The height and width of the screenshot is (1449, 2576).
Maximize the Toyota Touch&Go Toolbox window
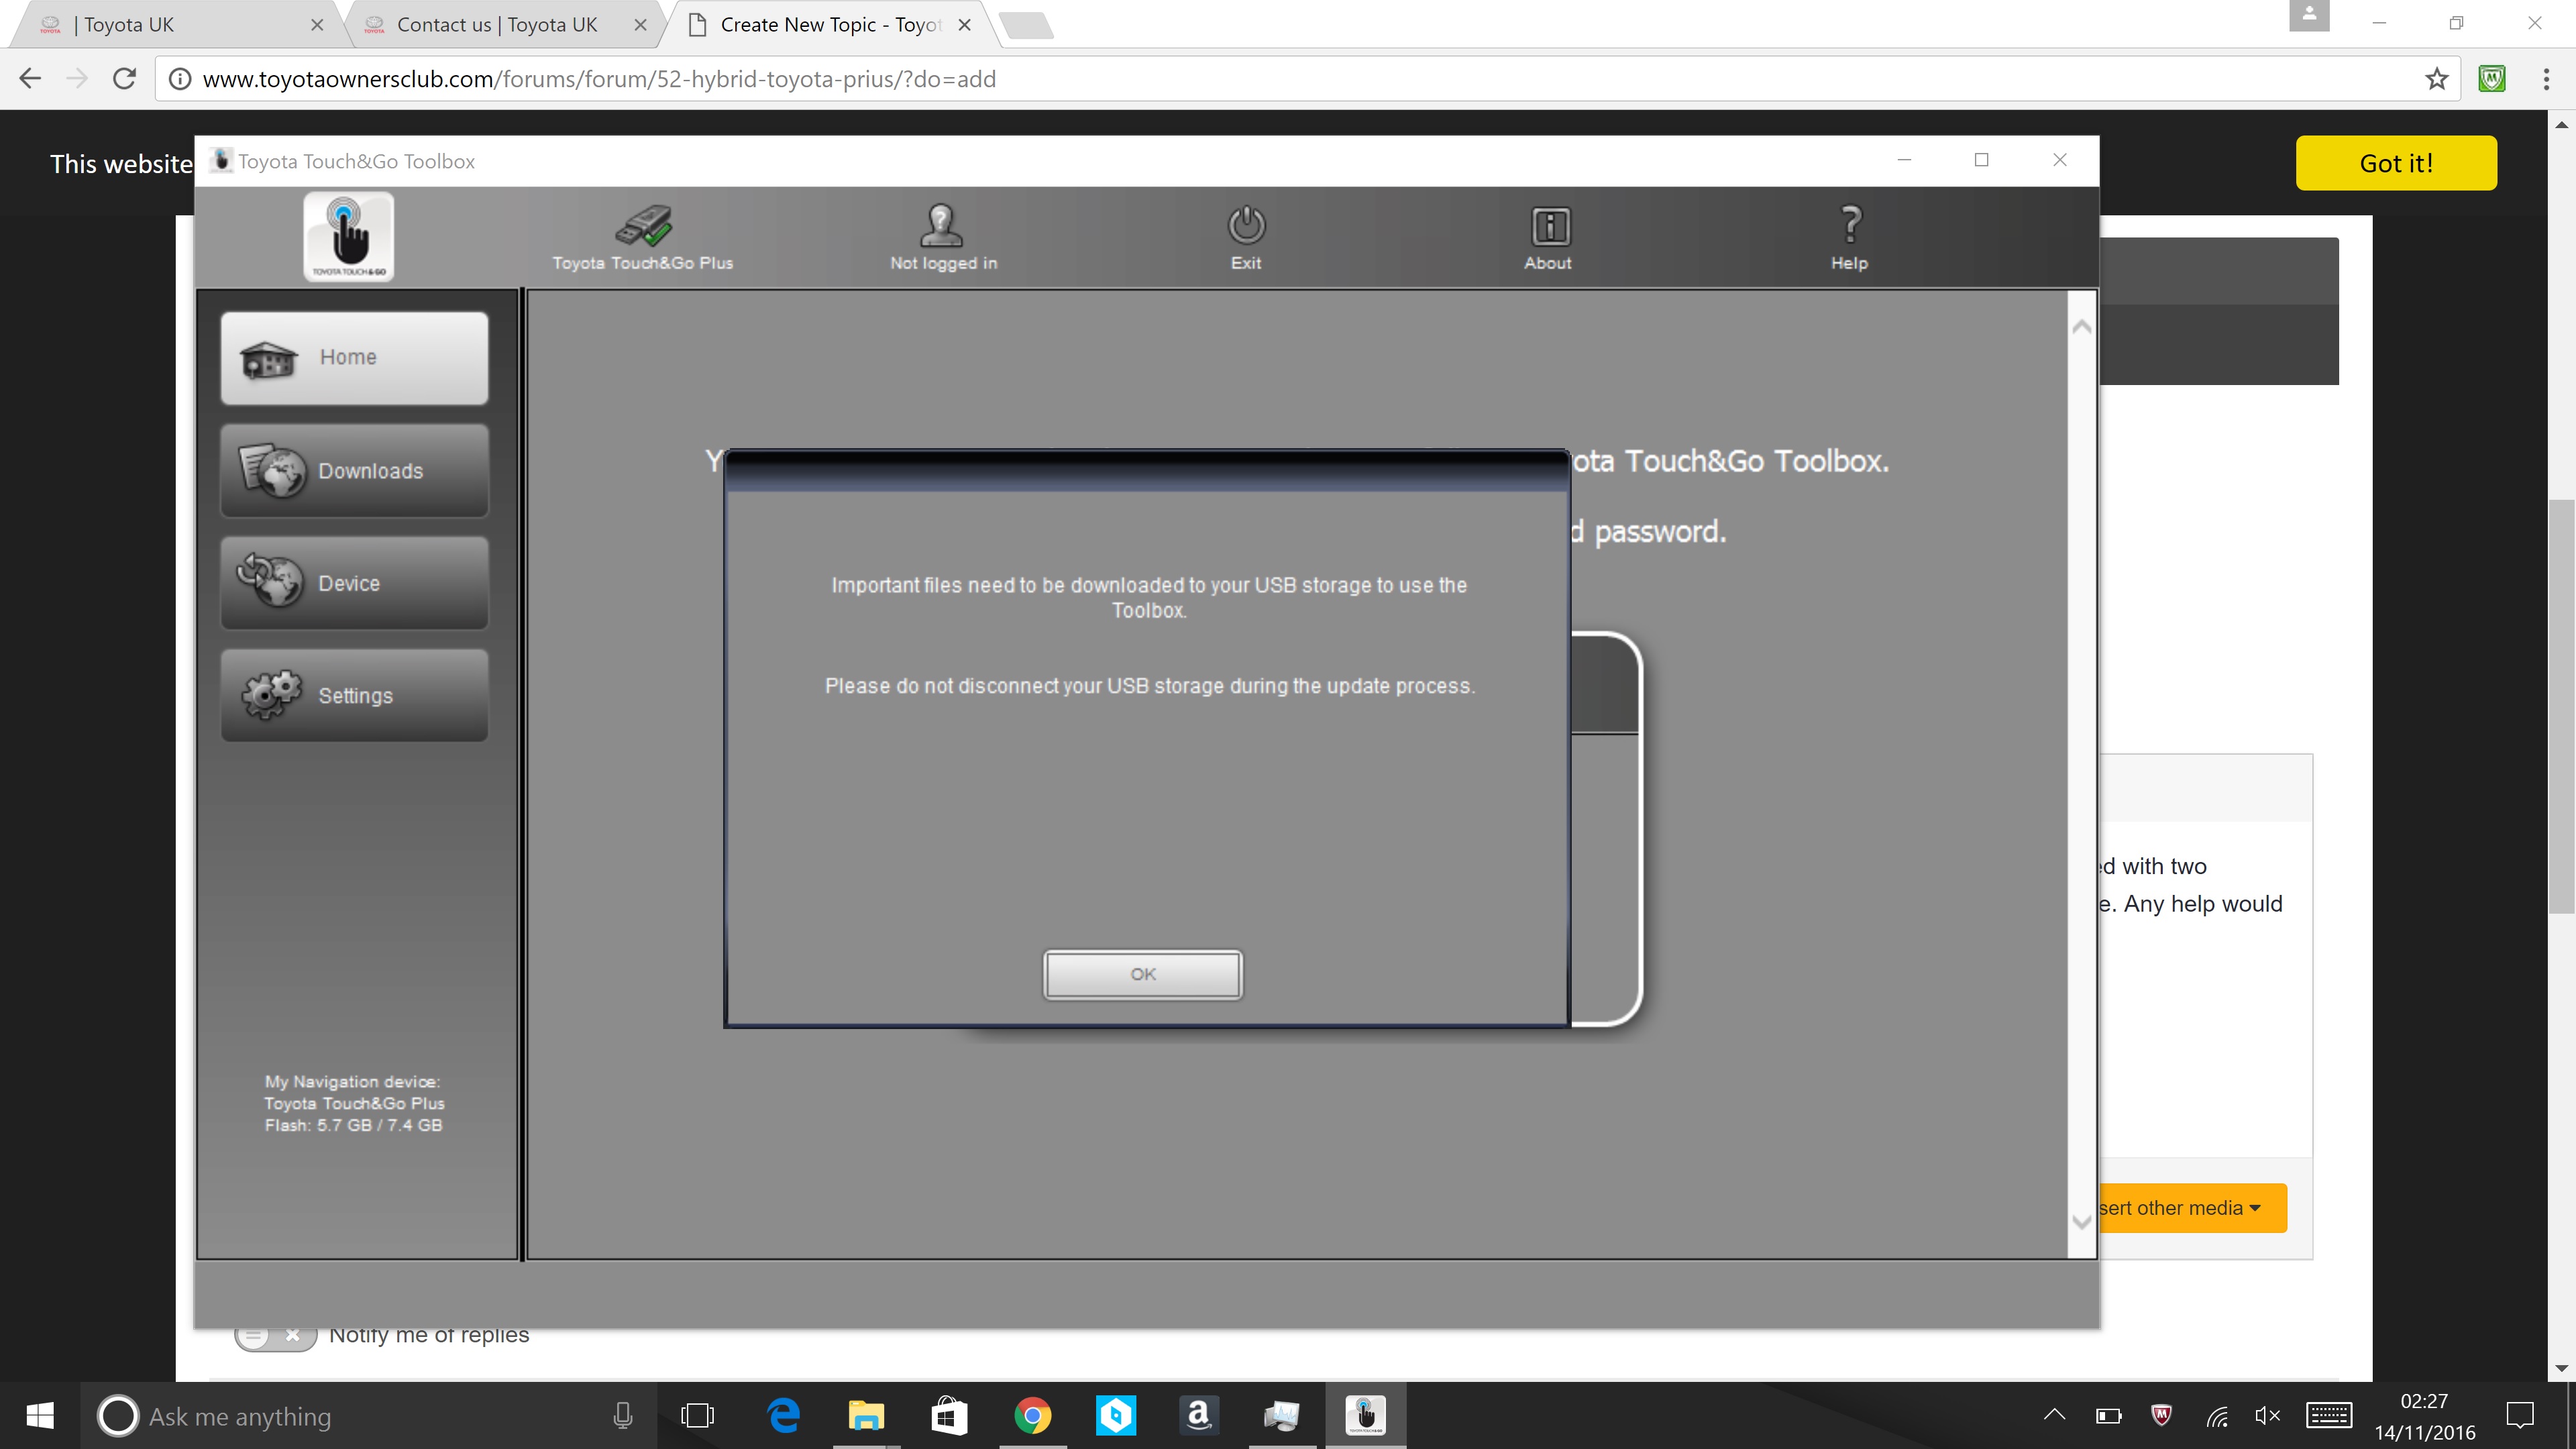(x=1981, y=160)
